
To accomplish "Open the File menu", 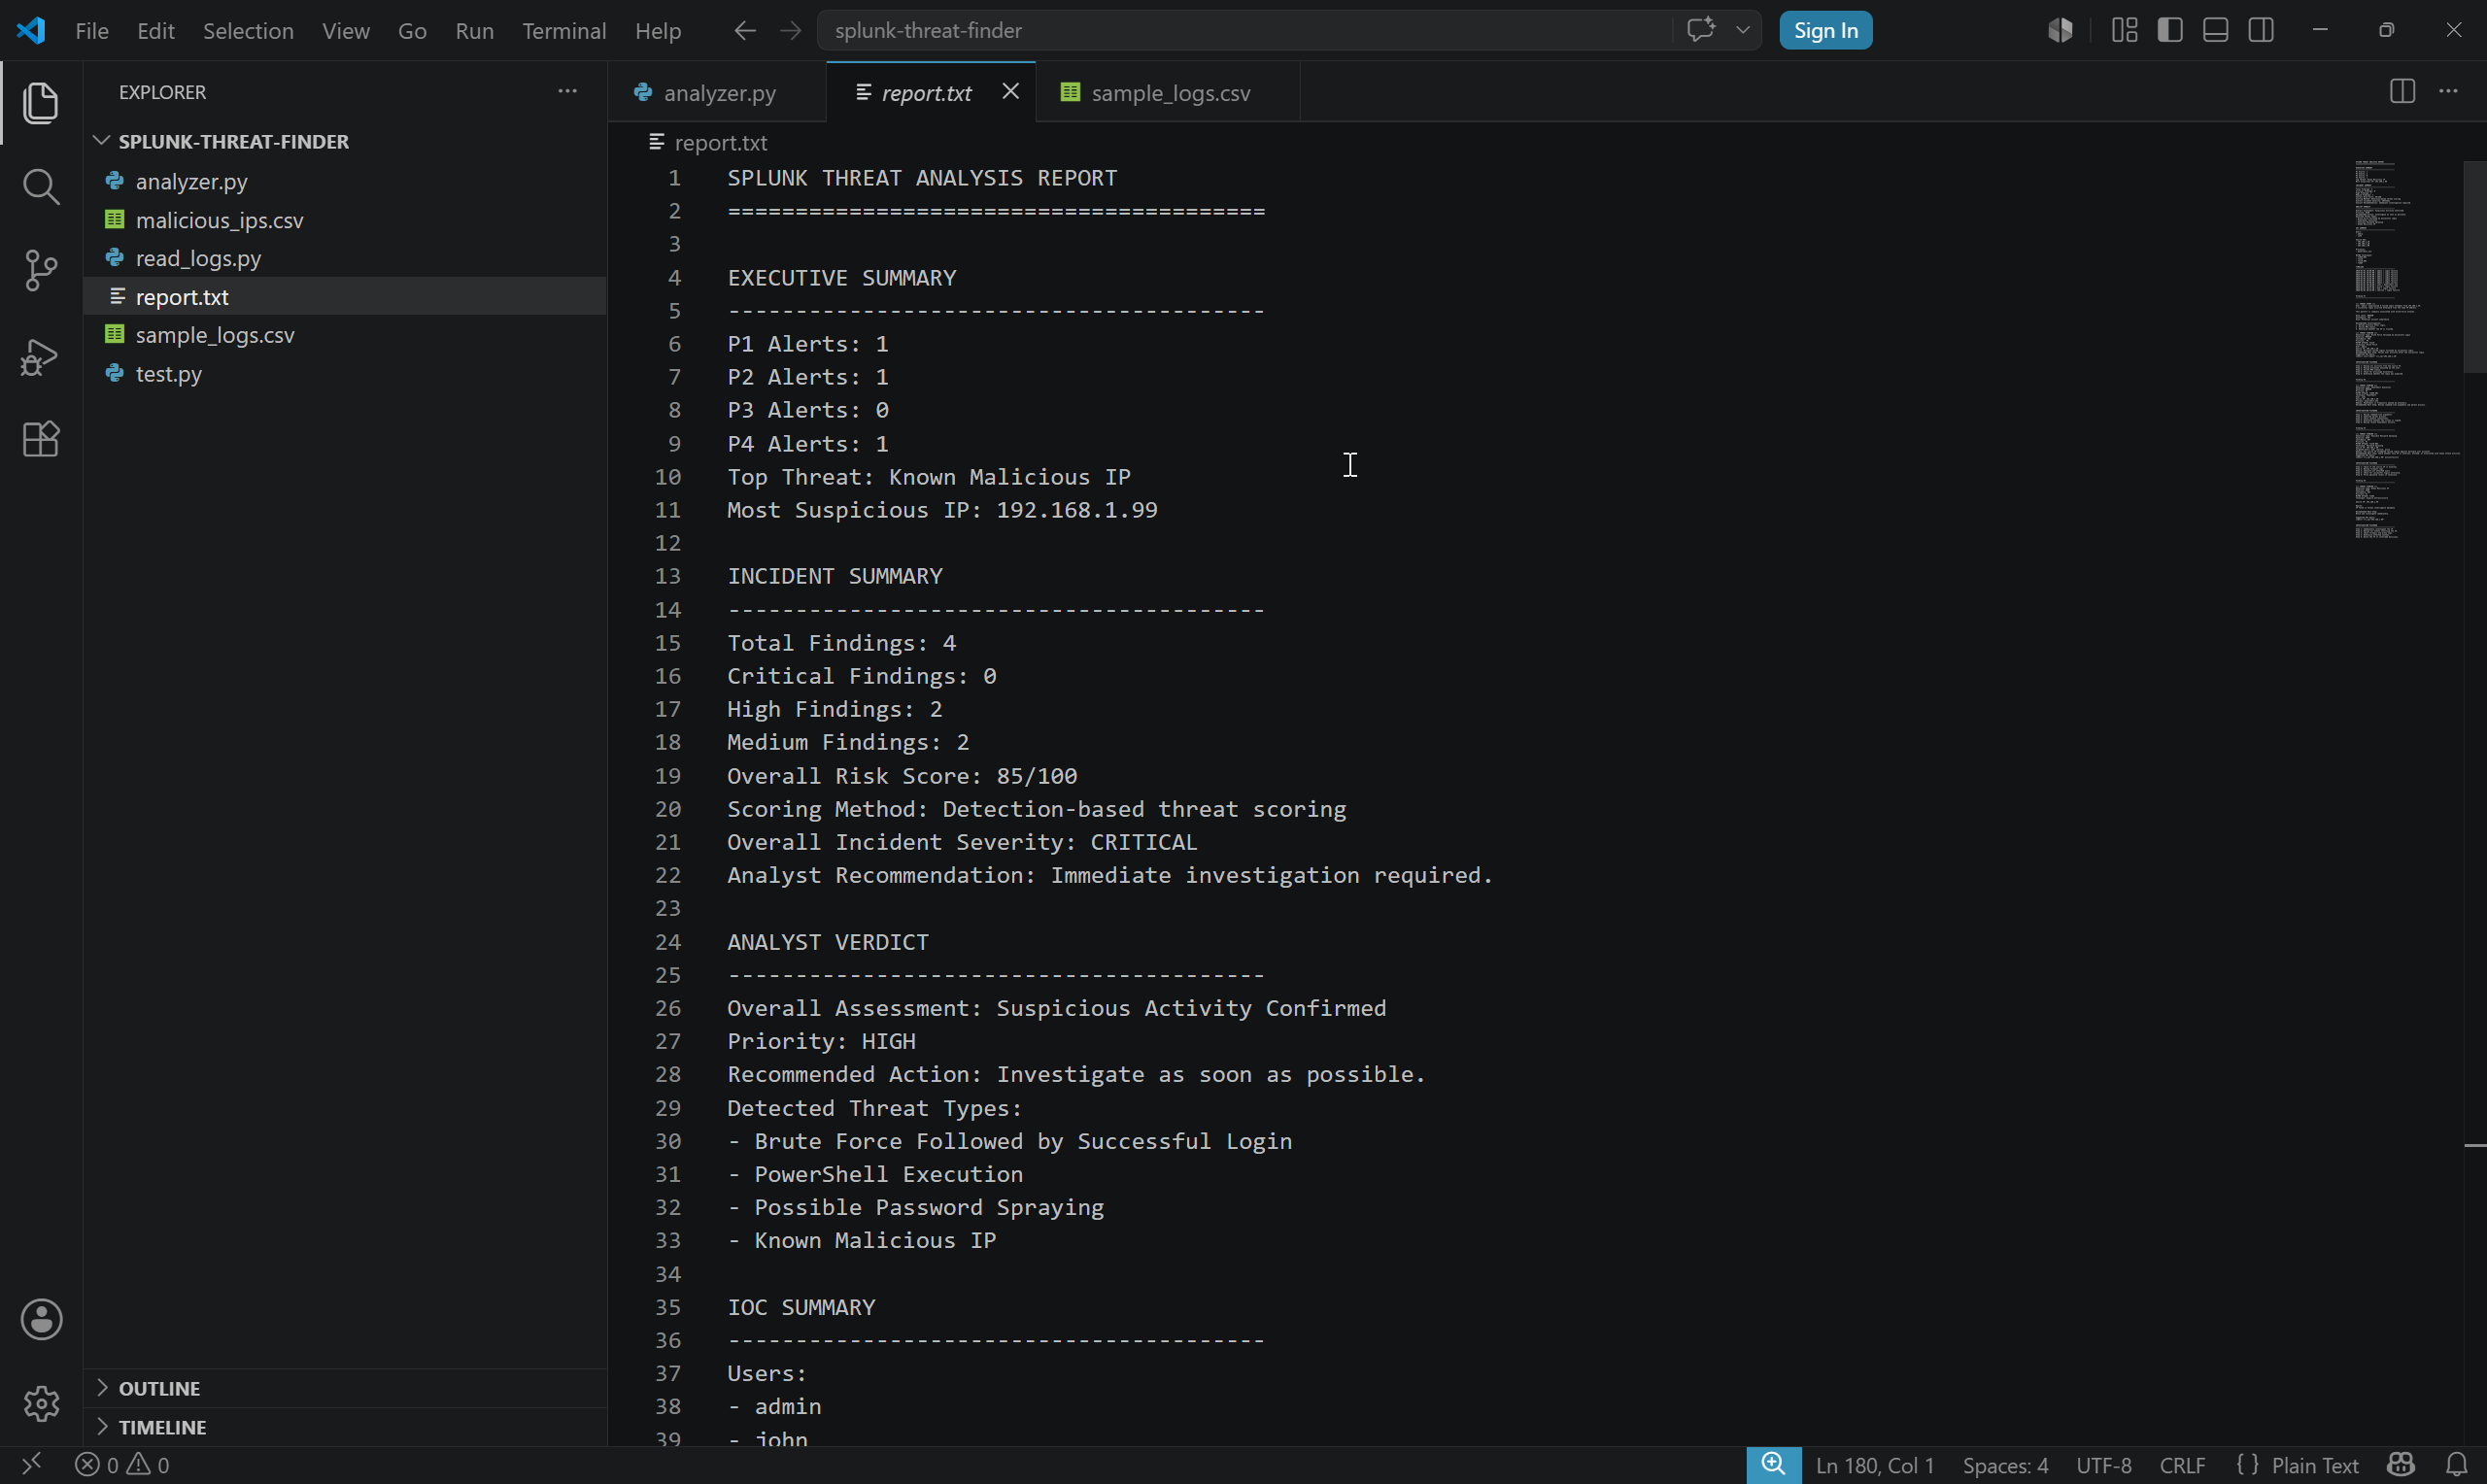I will coord(92,31).
